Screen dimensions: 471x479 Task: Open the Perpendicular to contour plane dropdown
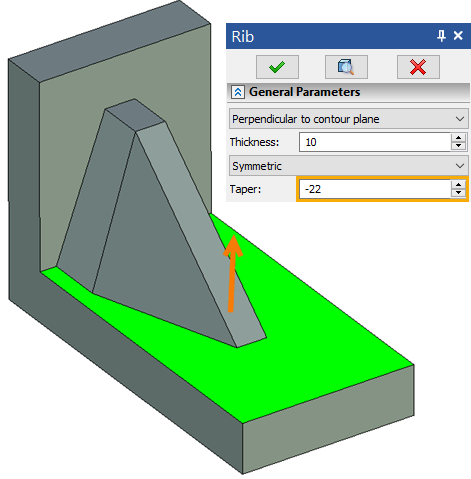(x=349, y=119)
